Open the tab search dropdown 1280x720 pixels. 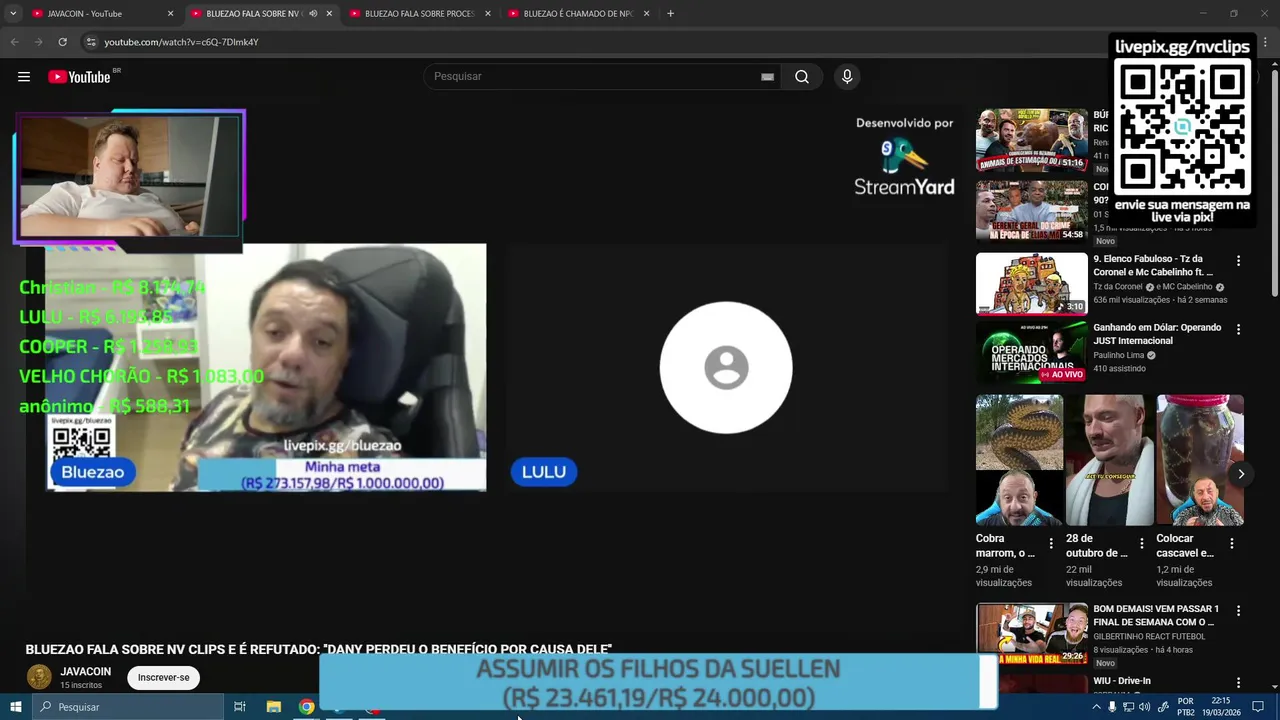[13, 14]
